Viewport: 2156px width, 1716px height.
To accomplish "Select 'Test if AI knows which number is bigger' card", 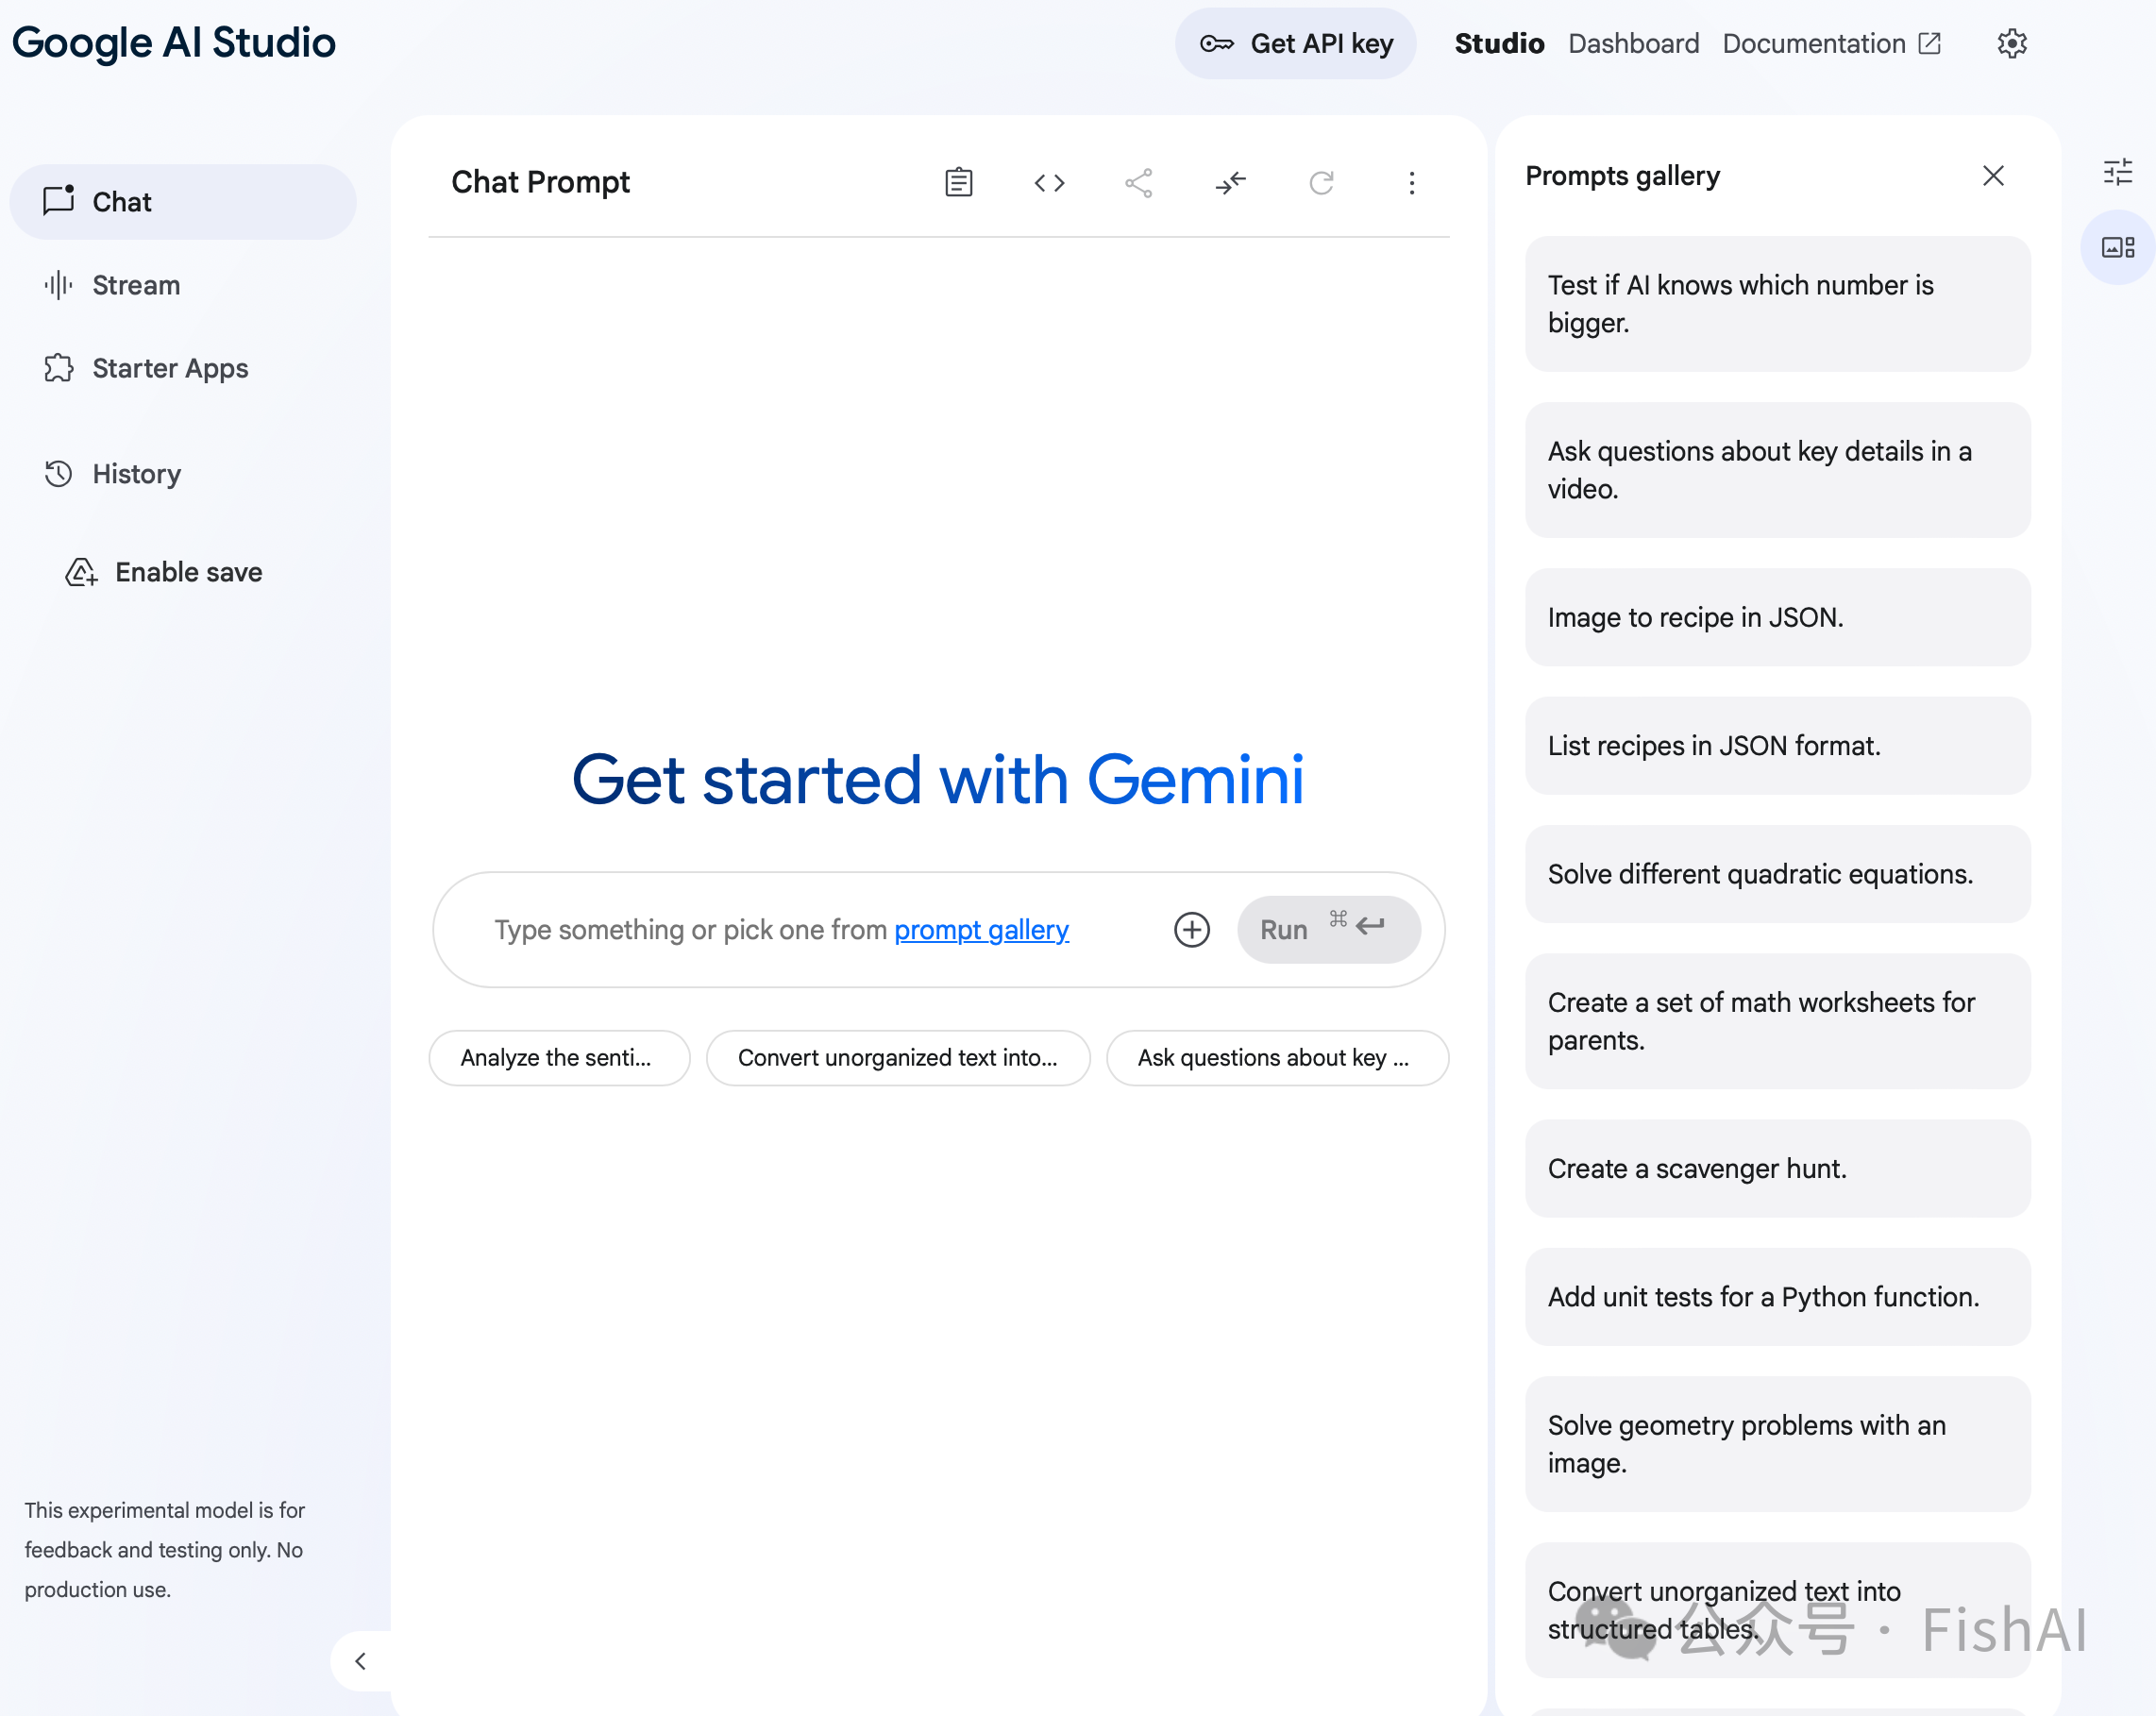I will tap(1777, 304).
